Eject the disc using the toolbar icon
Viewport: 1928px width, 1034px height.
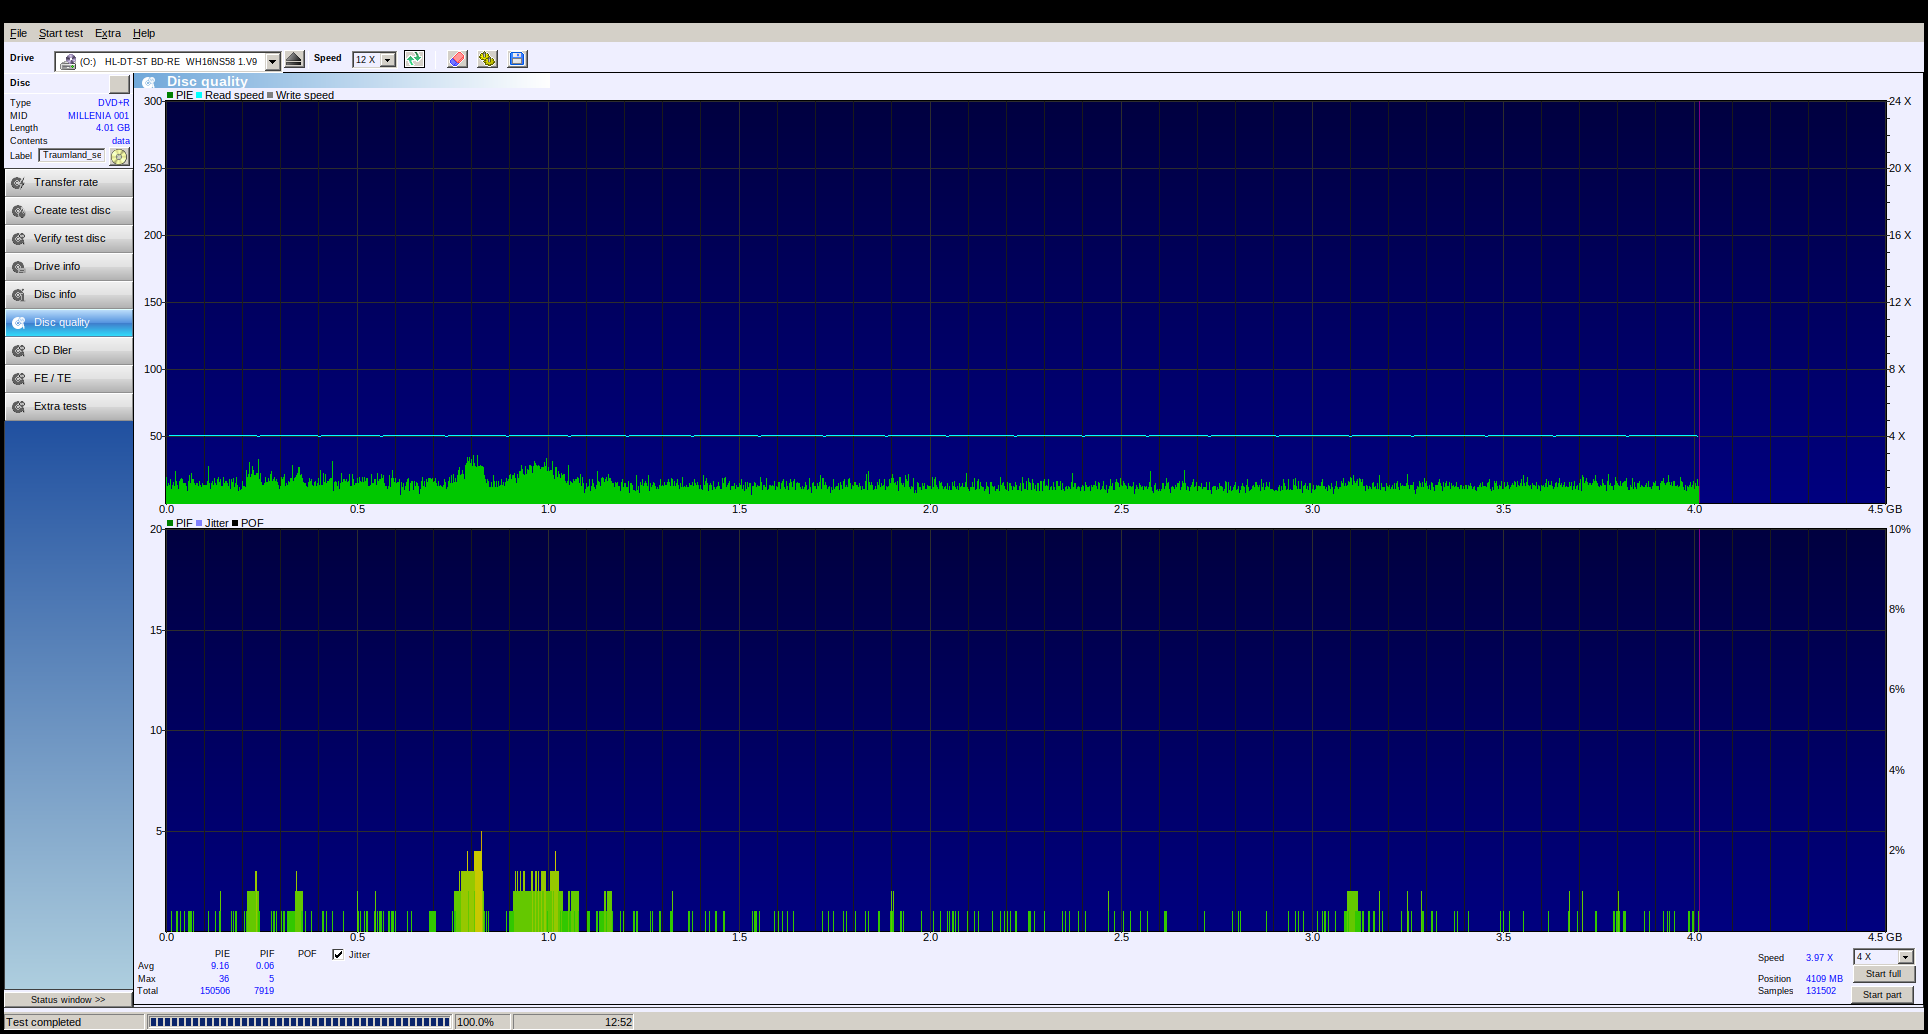[294, 59]
